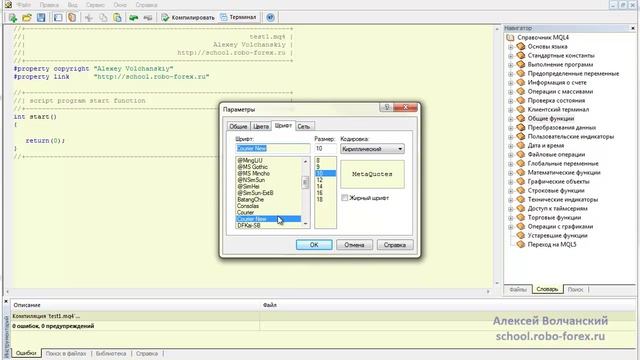Click the font list scroll down arrow
Viewport: 640px width, 360px height.
[x=305, y=224]
